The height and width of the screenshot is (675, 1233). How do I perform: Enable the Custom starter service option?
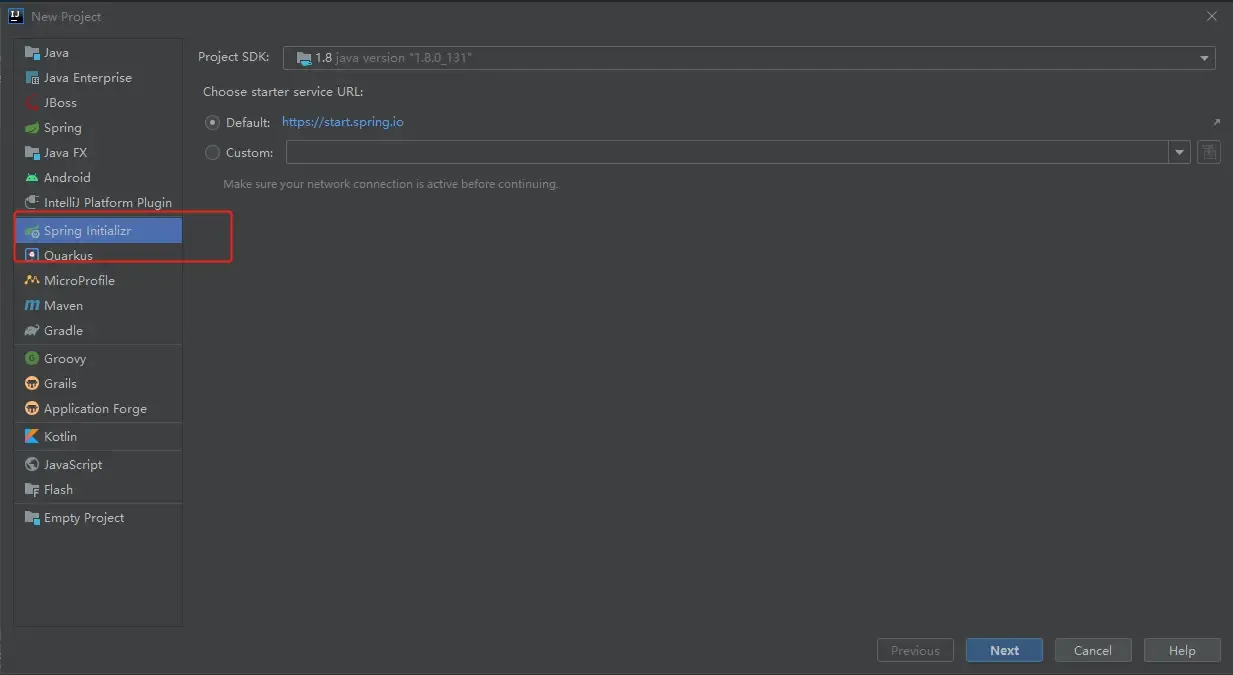[x=211, y=152]
